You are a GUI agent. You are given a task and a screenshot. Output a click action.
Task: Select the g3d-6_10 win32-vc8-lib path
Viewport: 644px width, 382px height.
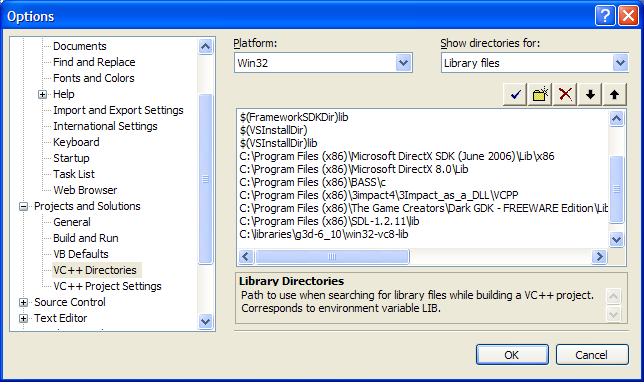324,235
